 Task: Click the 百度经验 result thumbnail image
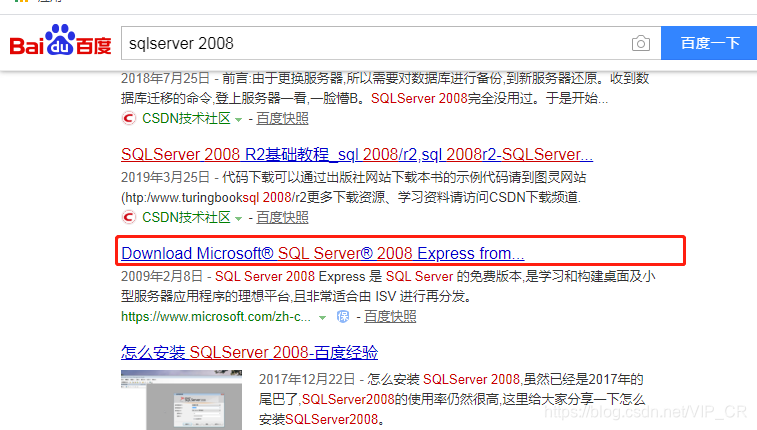pos(182,400)
